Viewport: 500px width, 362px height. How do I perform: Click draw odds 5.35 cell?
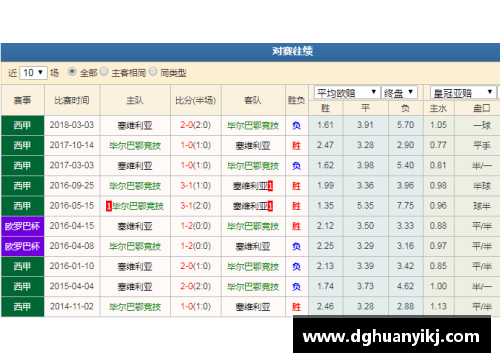pyautogui.click(x=366, y=206)
